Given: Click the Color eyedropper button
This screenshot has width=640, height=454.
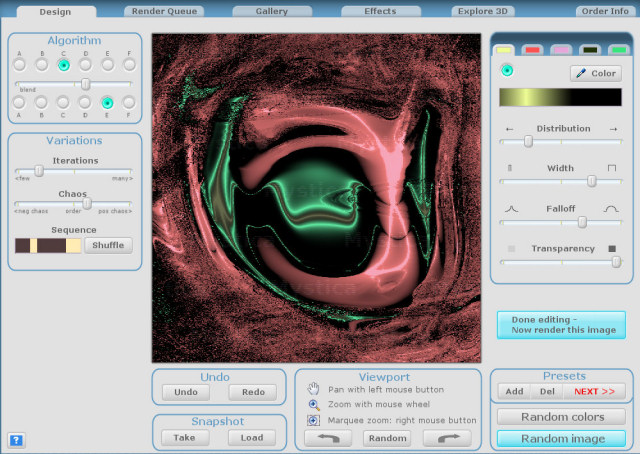Looking at the screenshot, I should (595, 73).
